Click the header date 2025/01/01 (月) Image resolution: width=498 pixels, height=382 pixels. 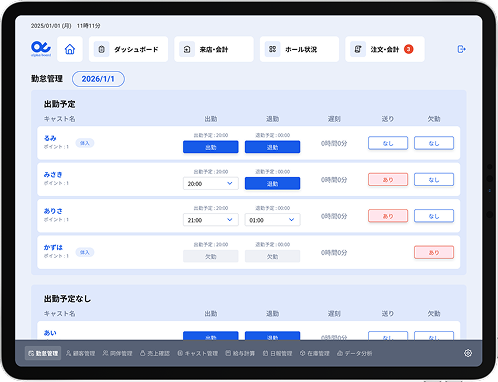pos(51,26)
